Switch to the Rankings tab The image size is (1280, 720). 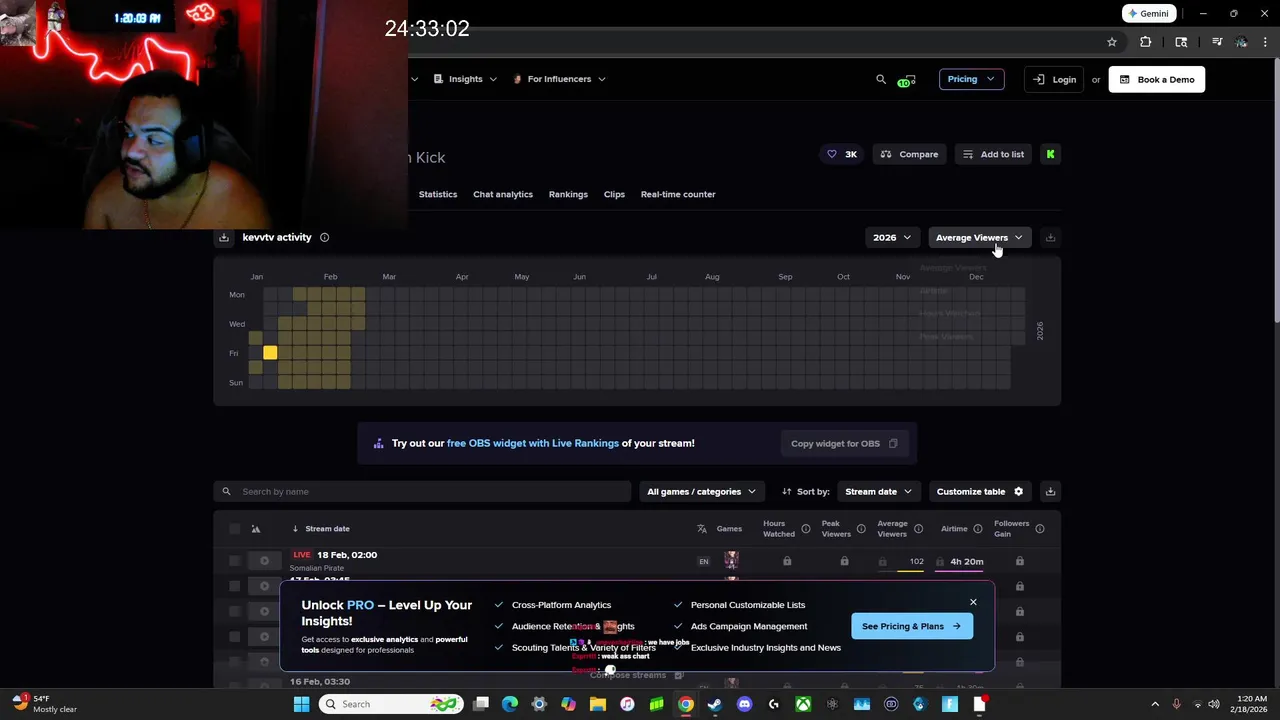568,194
